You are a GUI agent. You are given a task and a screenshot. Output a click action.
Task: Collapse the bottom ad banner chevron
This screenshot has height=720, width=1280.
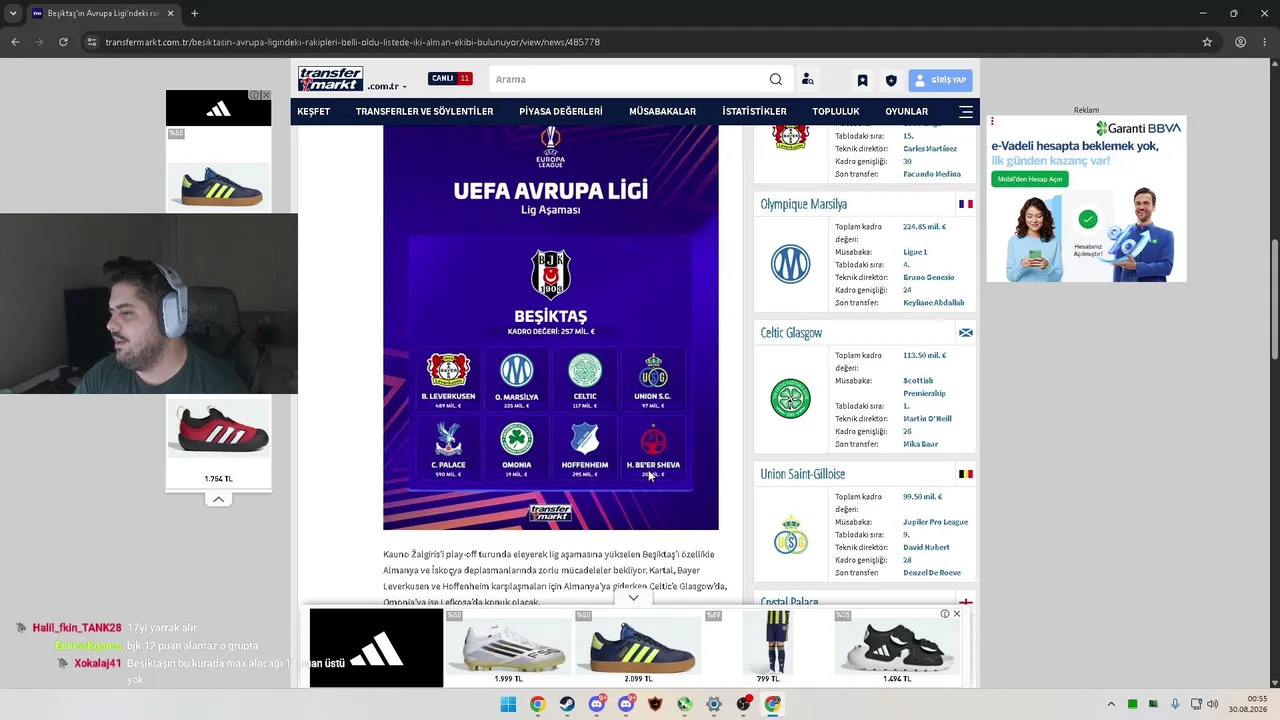click(x=633, y=598)
